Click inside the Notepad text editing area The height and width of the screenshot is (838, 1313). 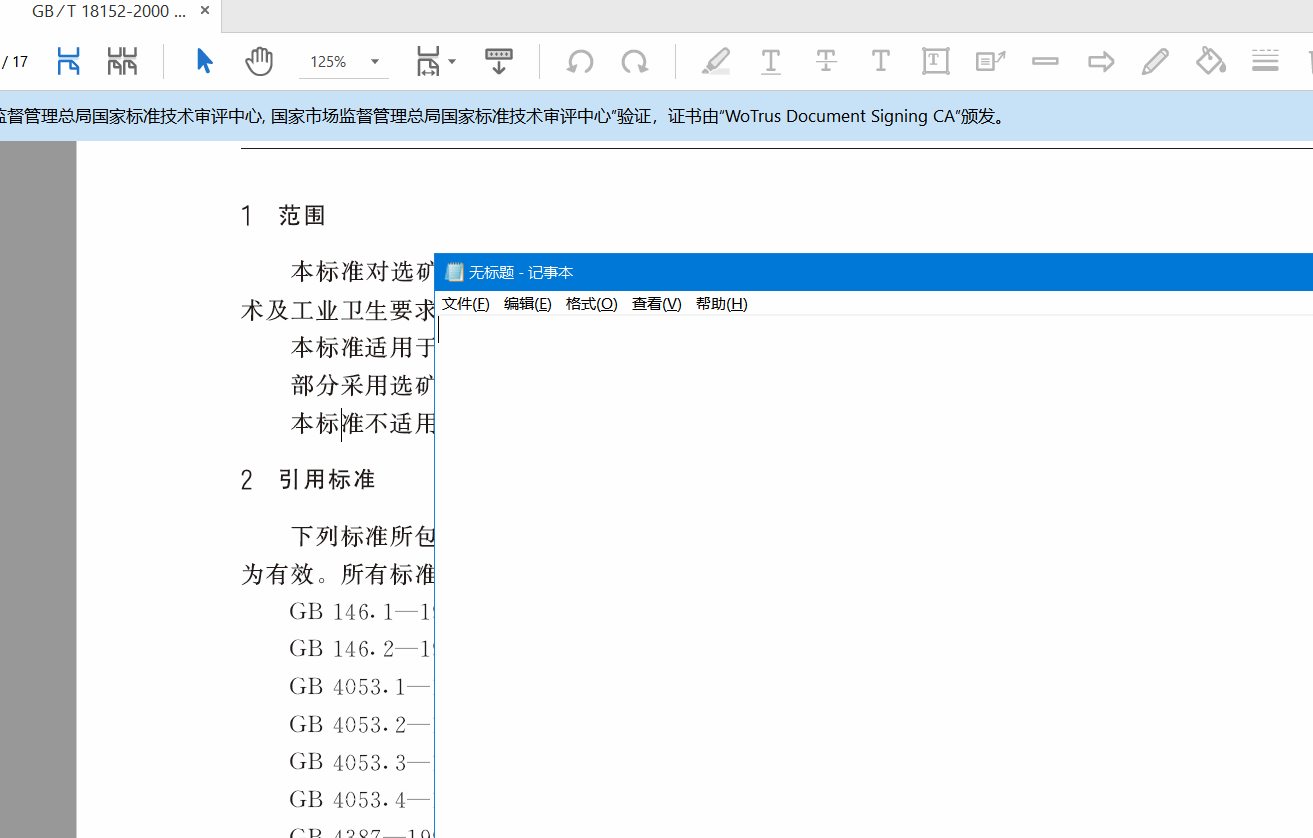point(870,570)
